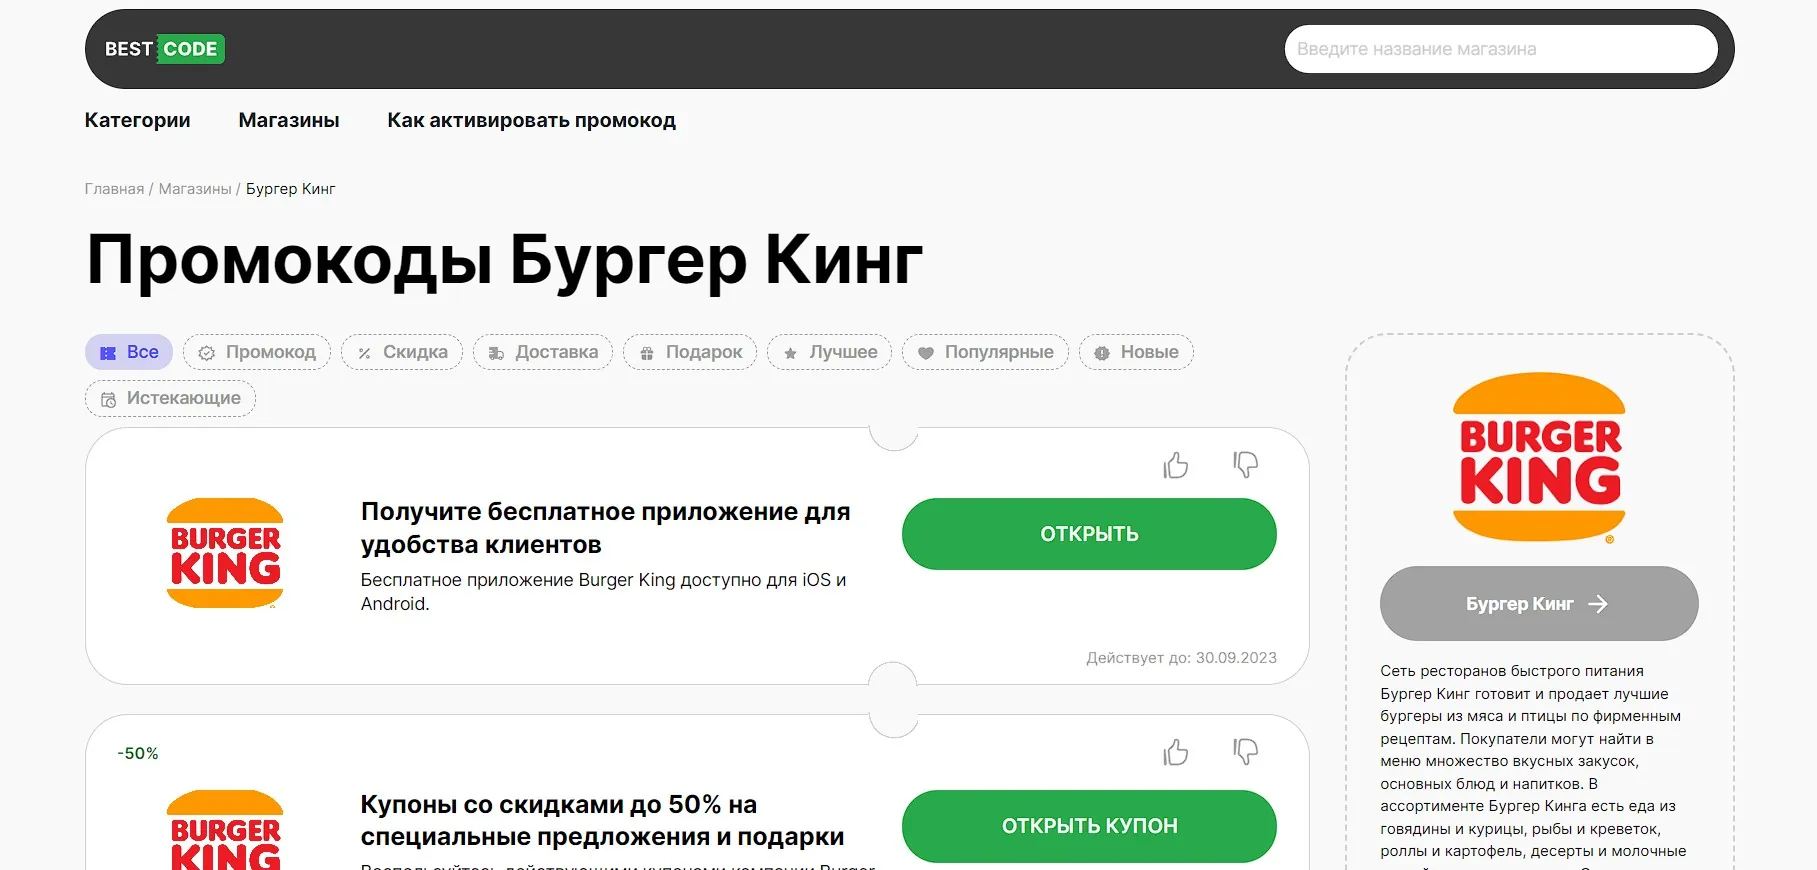Click Burger King logo in 50% coupon card
The image size is (1817, 870).
pos(225,830)
